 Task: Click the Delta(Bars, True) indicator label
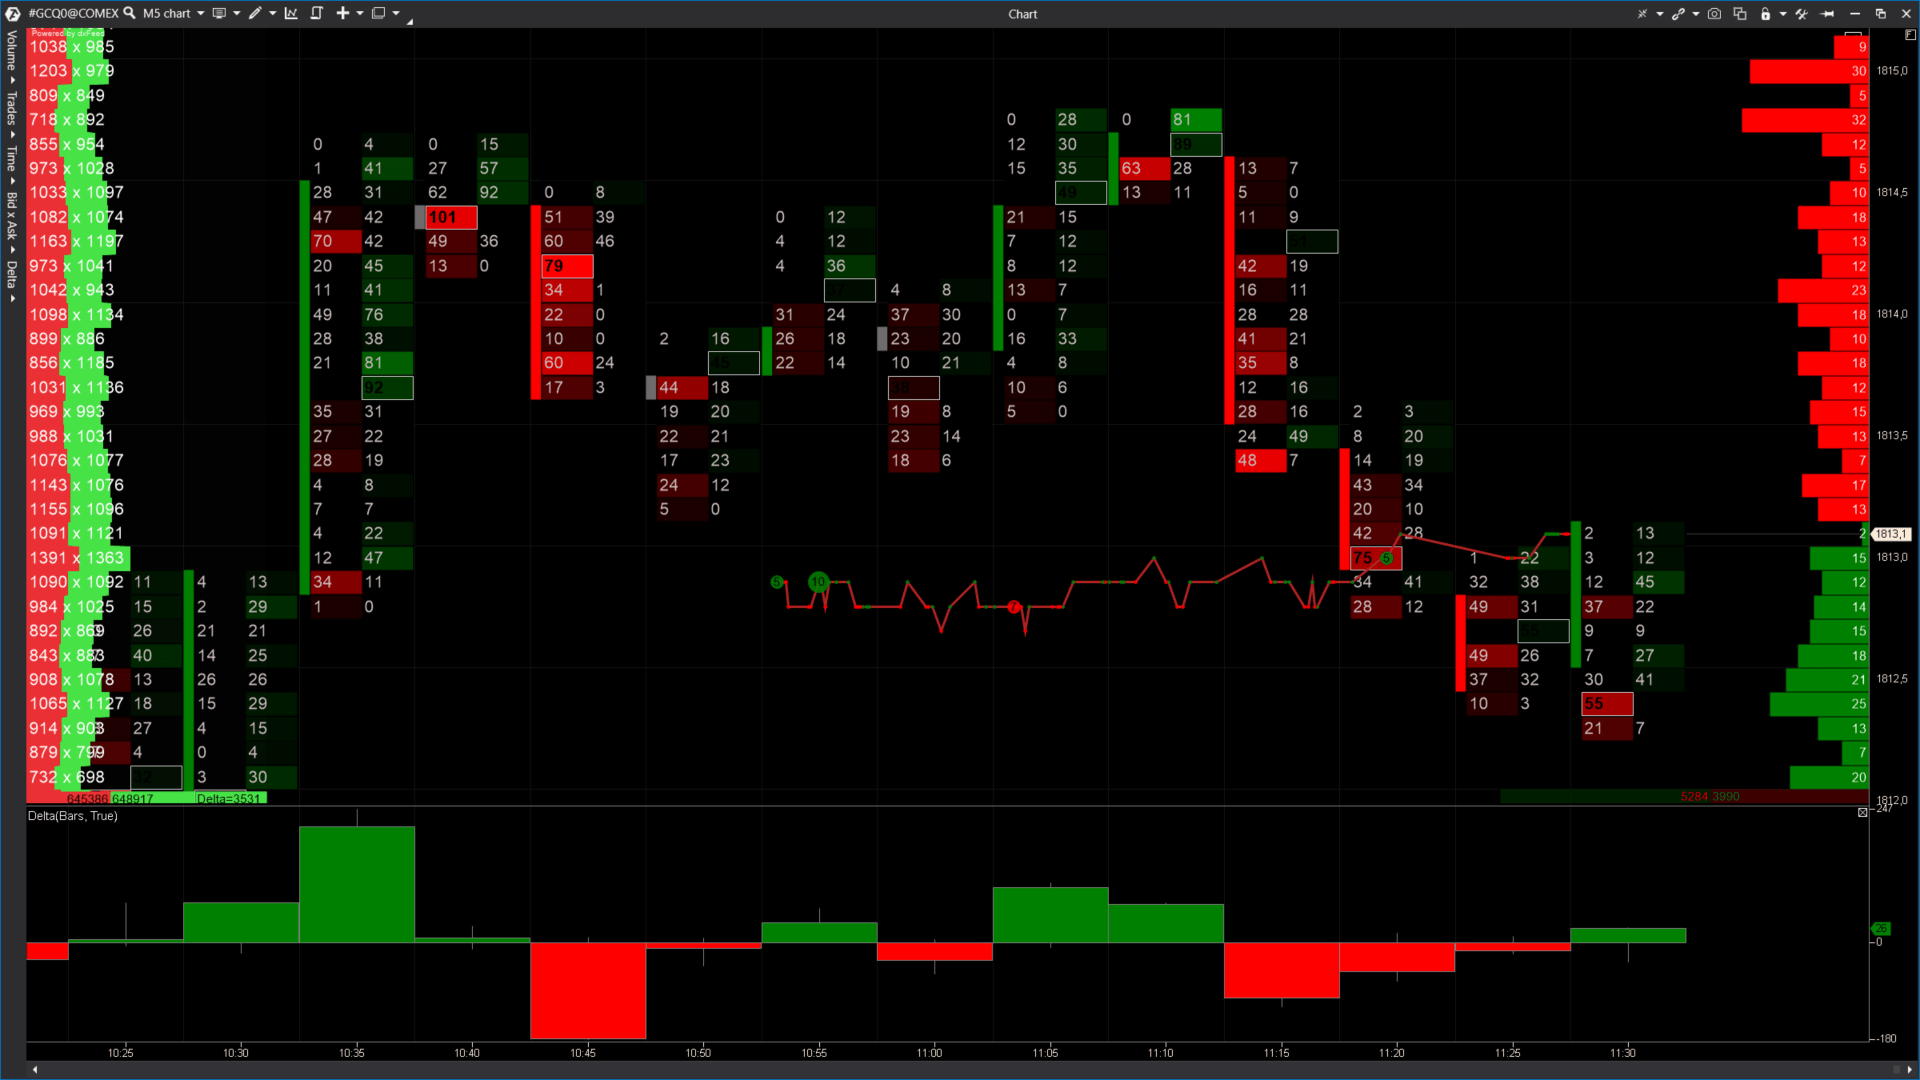pyautogui.click(x=70, y=816)
